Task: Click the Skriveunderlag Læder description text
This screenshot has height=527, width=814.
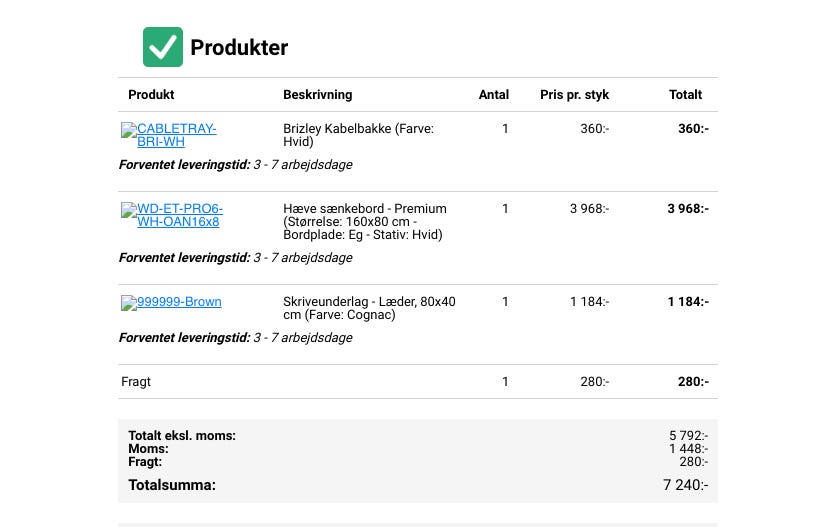Action: point(369,308)
